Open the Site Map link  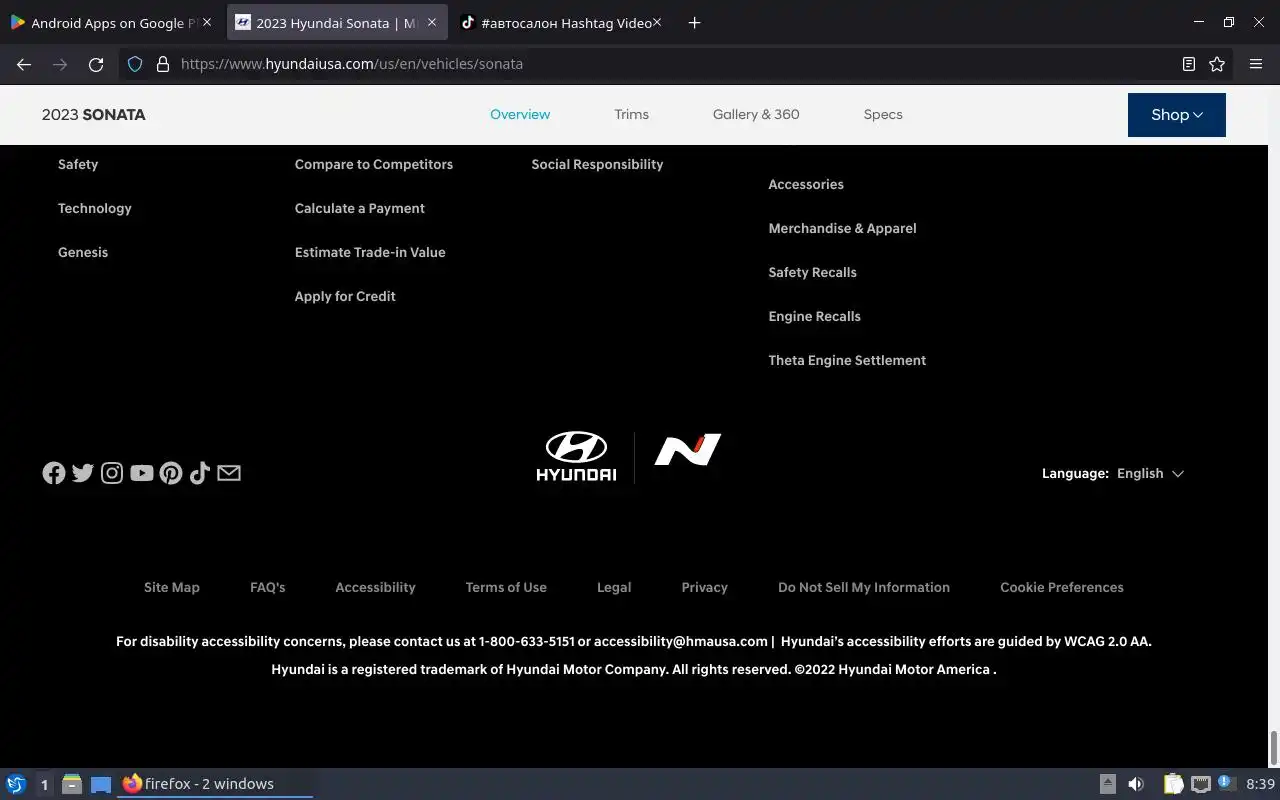tap(172, 588)
